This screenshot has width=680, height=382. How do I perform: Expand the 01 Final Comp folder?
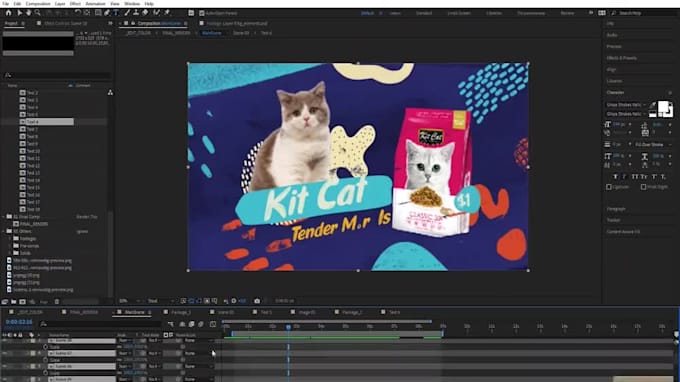point(4,216)
